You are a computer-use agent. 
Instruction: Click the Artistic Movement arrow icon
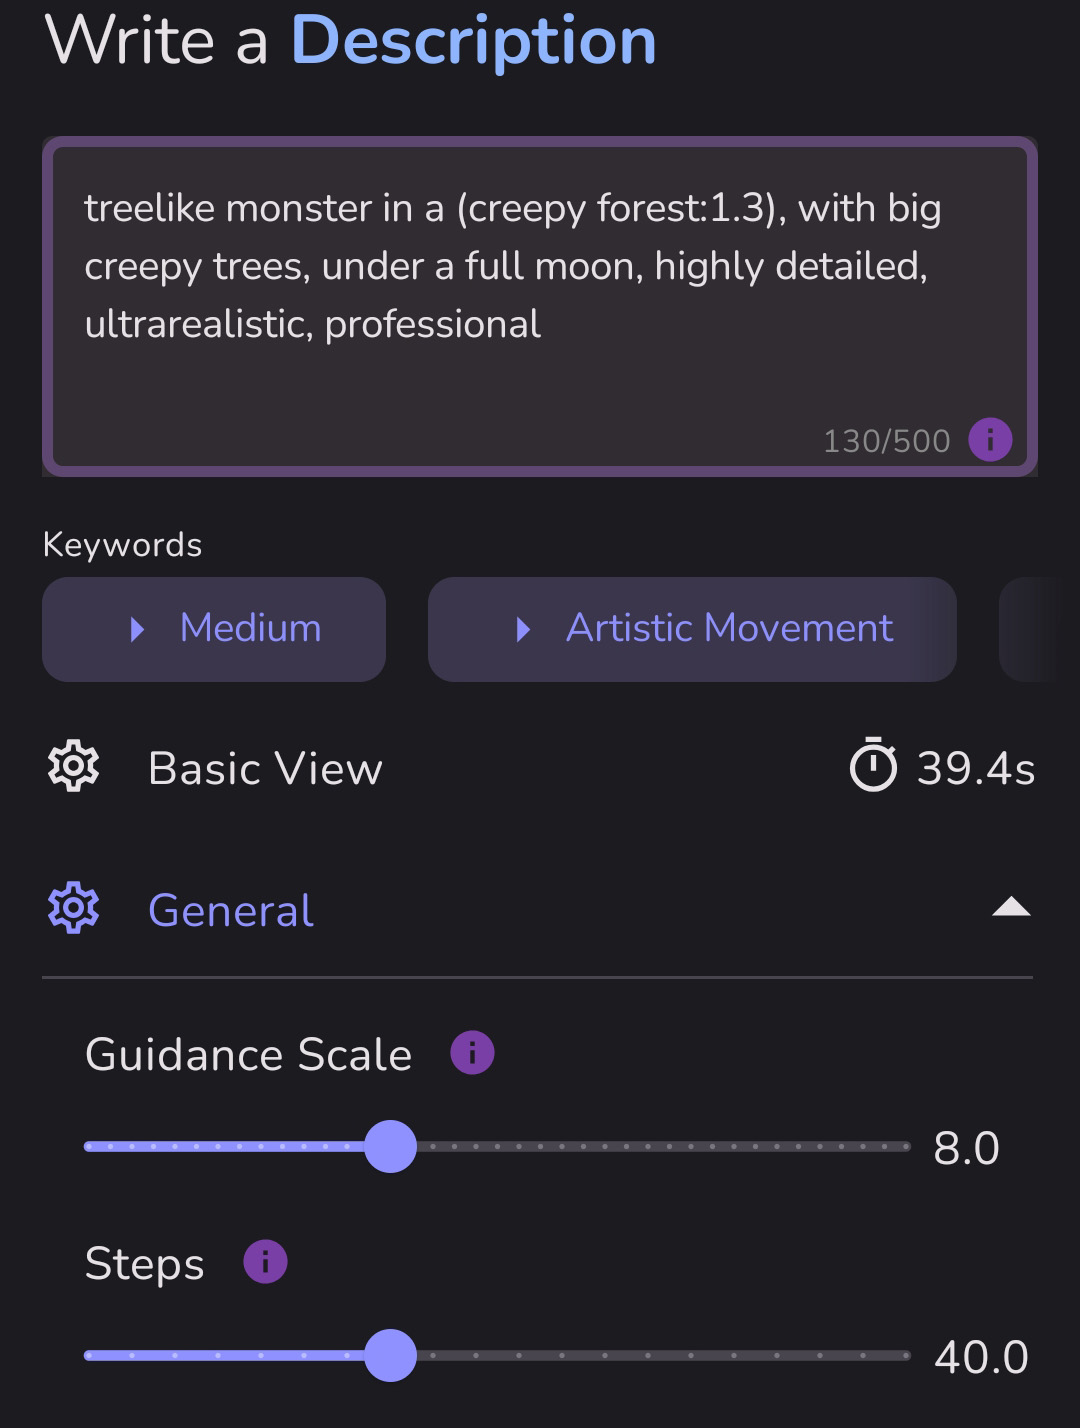coord(523,629)
